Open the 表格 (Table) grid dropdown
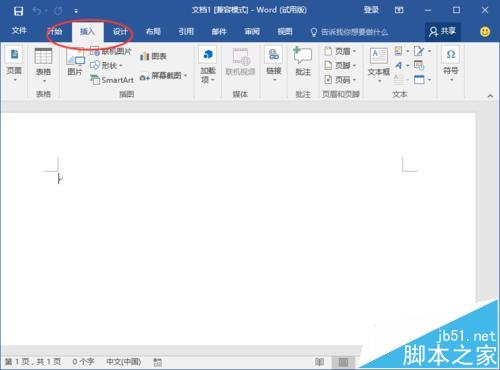Viewport: 500px width, 370px height. click(43, 65)
